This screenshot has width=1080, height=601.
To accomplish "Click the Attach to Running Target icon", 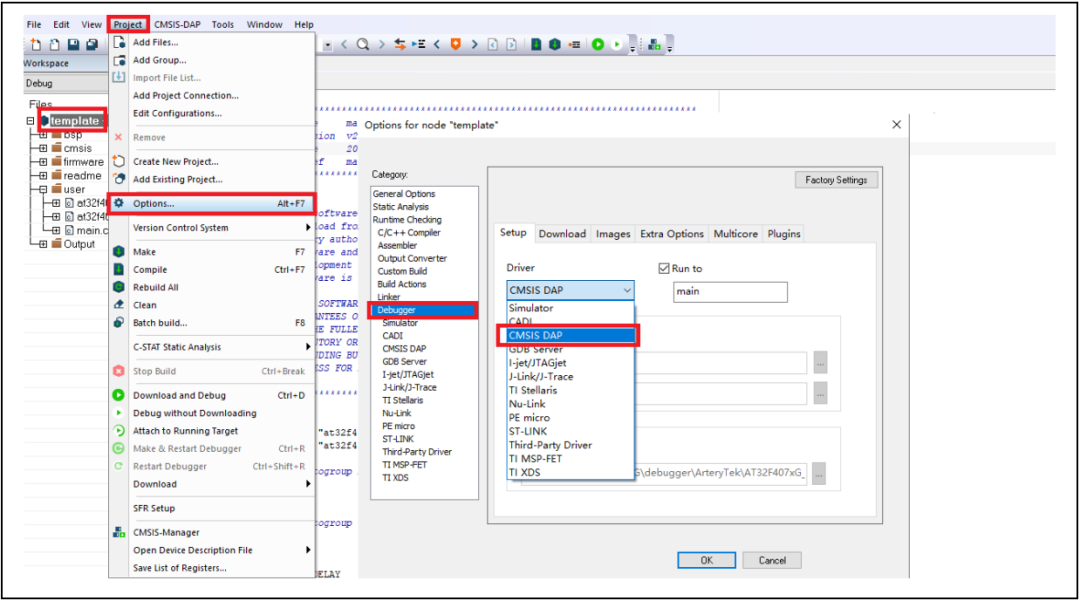I will pyautogui.click(x=118, y=430).
